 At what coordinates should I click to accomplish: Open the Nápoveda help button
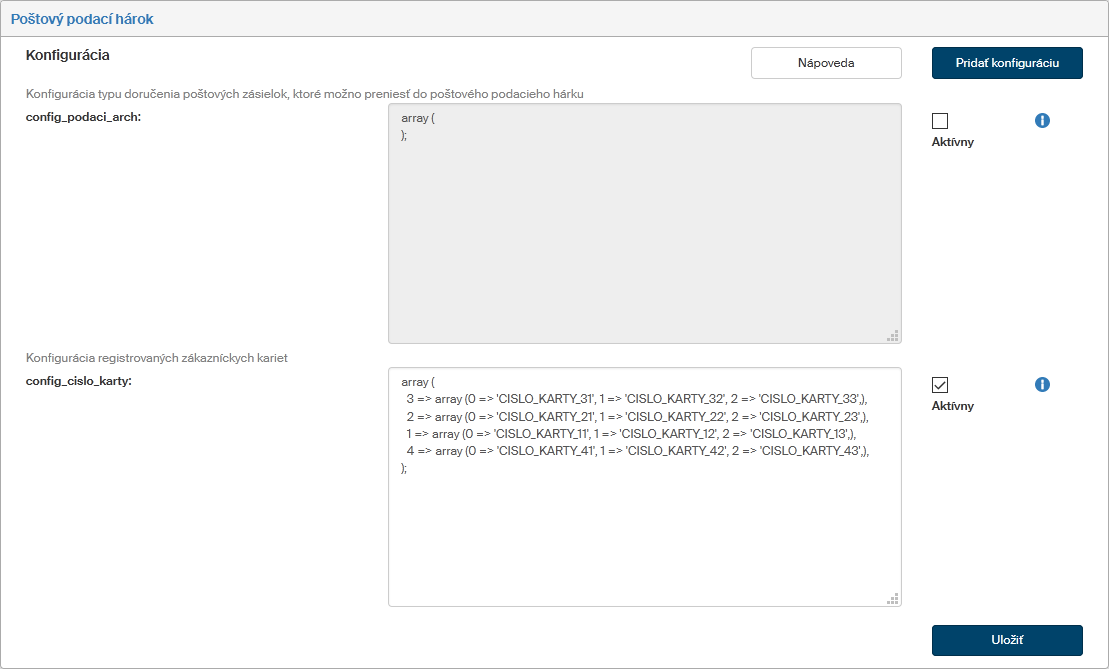pos(826,63)
